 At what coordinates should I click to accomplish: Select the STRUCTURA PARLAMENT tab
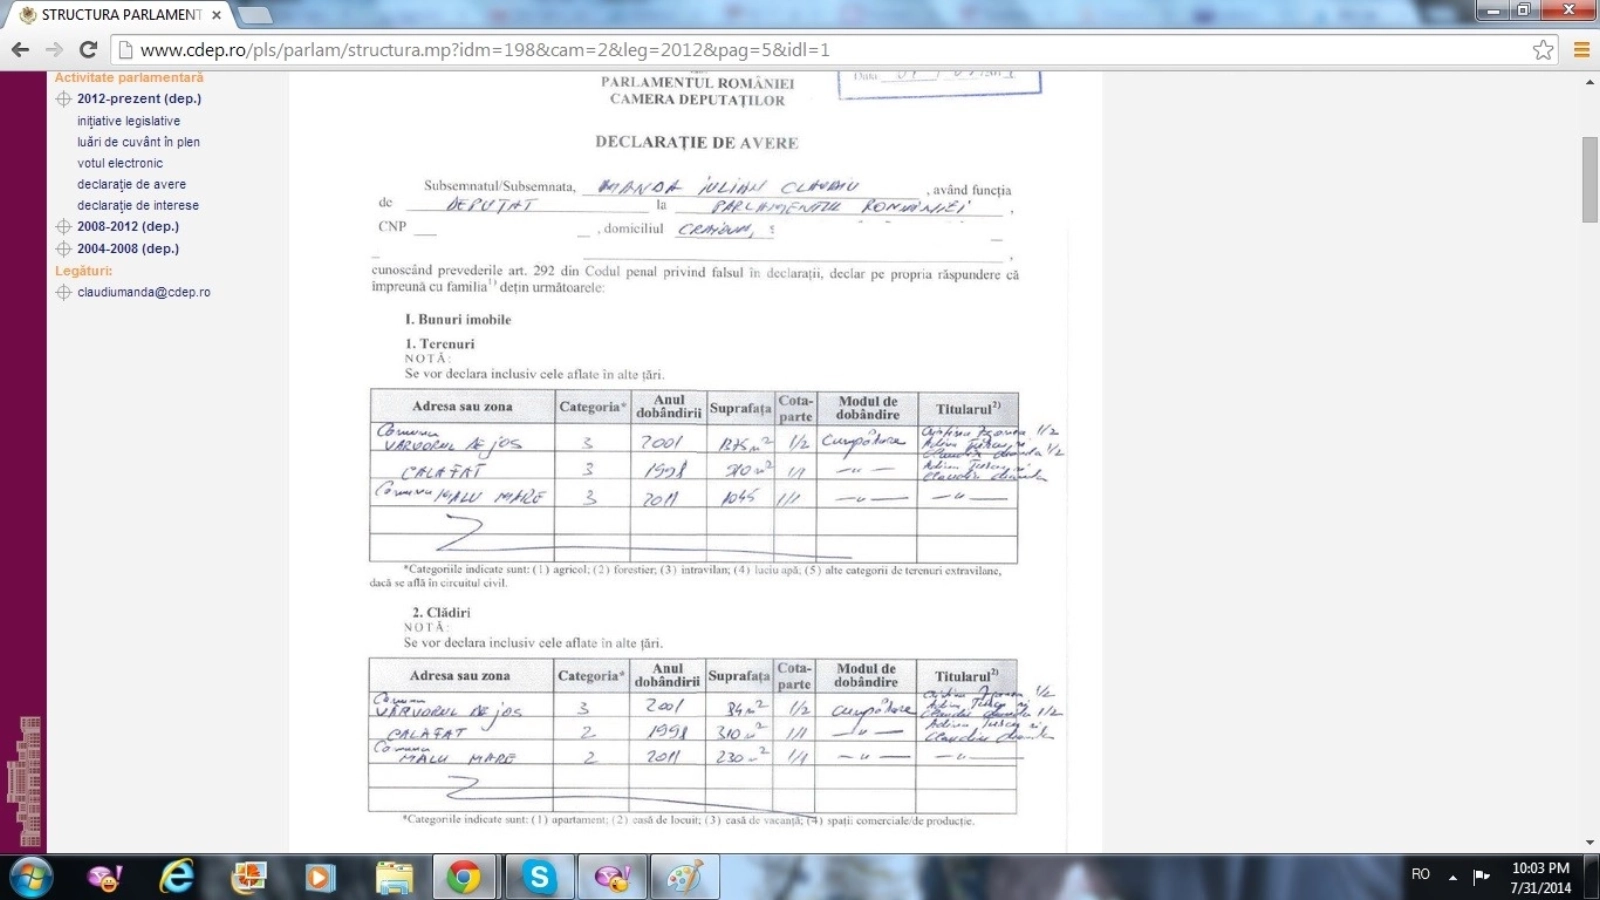tap(120, 15)
